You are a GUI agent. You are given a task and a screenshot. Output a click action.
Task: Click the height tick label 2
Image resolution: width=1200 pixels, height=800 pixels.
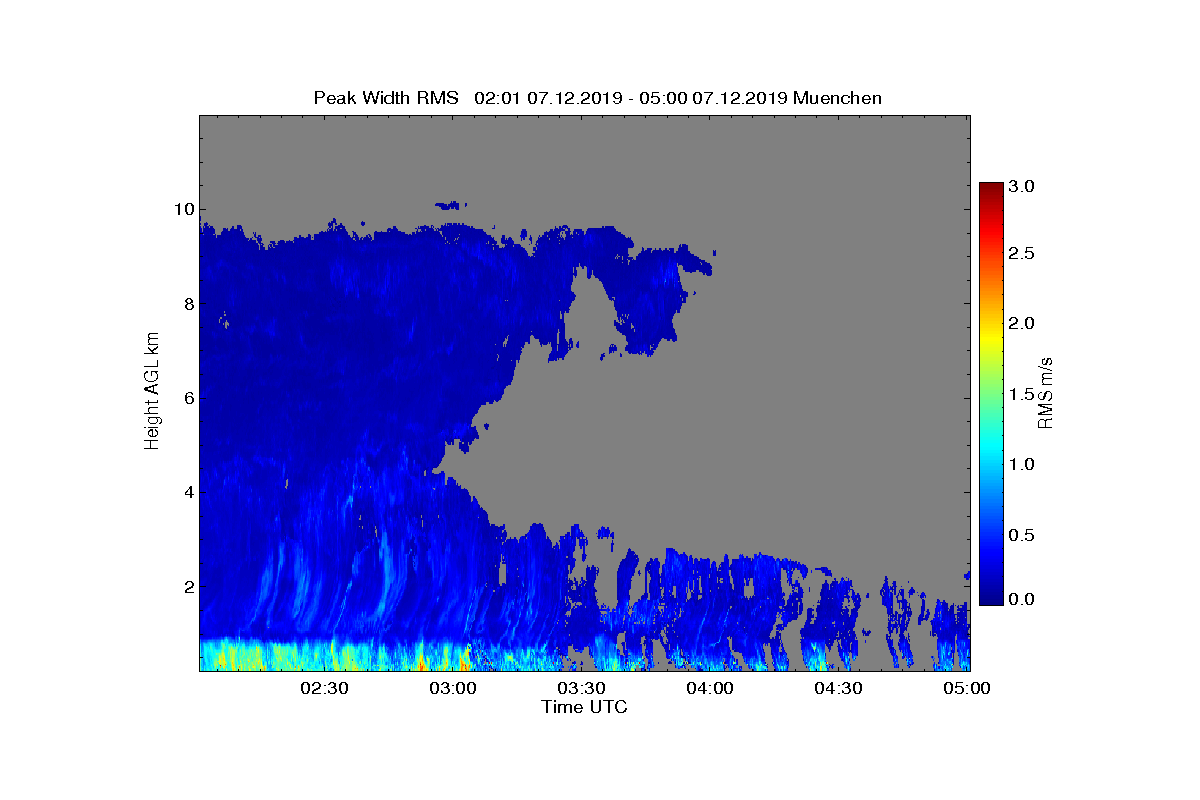[188, 586]
